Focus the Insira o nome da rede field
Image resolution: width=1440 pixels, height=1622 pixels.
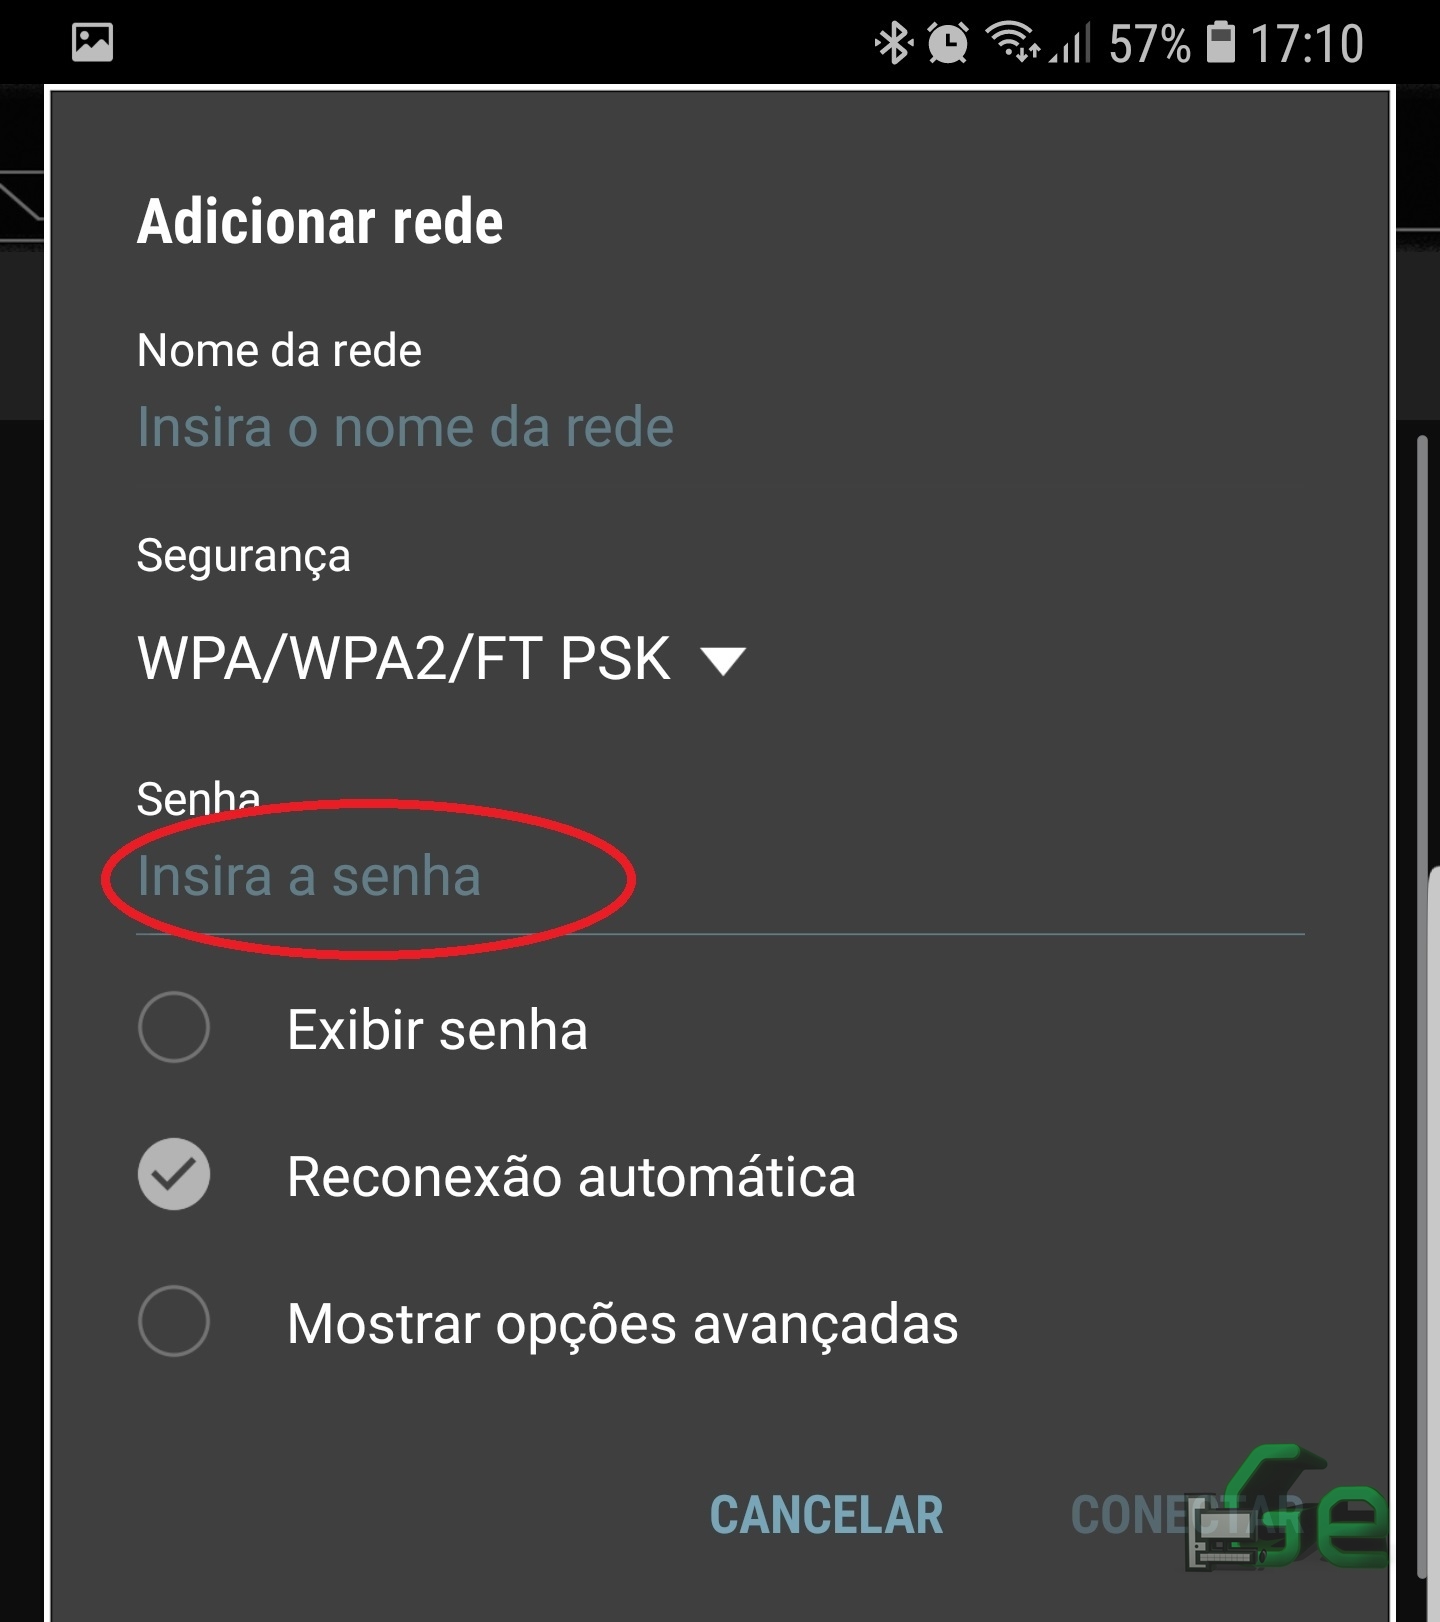(720, 428)
